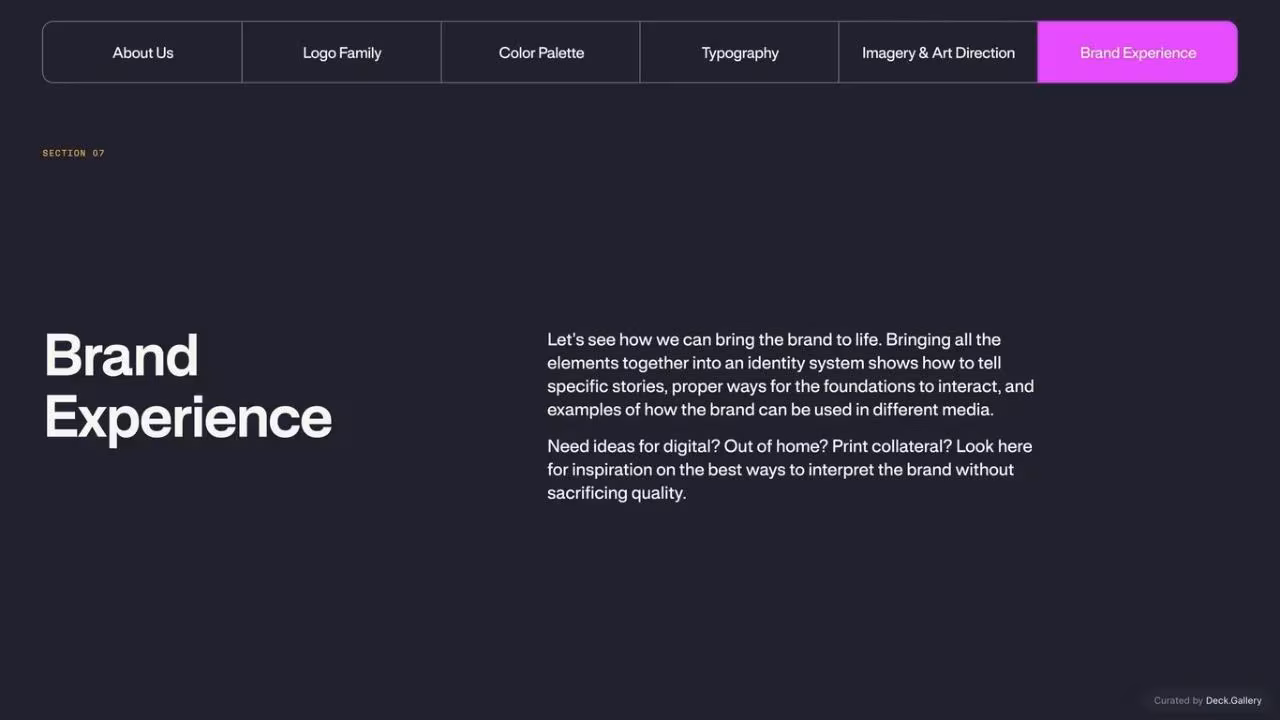Open Imagery & Art Direction tab
This screenshot has height=720, width=1280.
938,52
